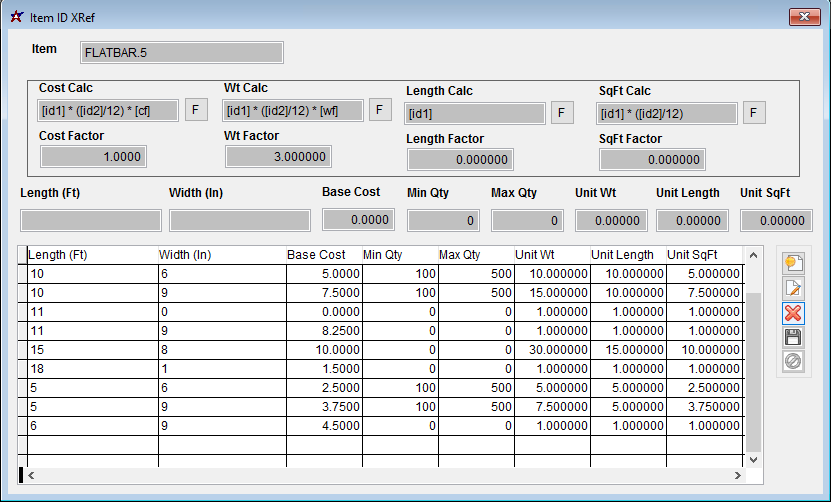Click the Item field containing FLATBAR.5
The width and height of the screenshot is (831, 502).
(x=181, y=52)
